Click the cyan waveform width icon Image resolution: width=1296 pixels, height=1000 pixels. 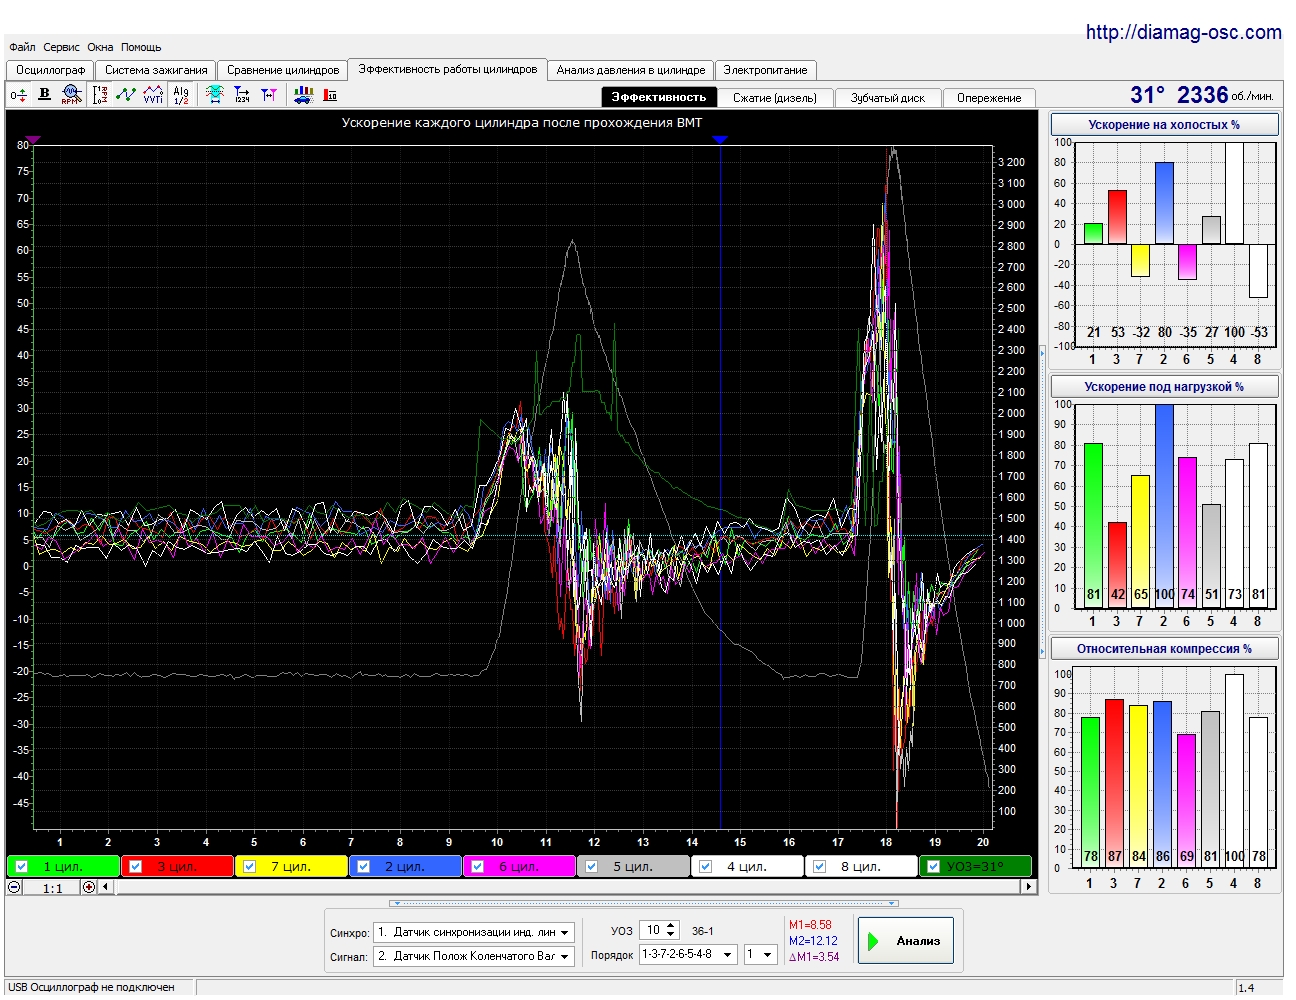(x=215, y=95)
